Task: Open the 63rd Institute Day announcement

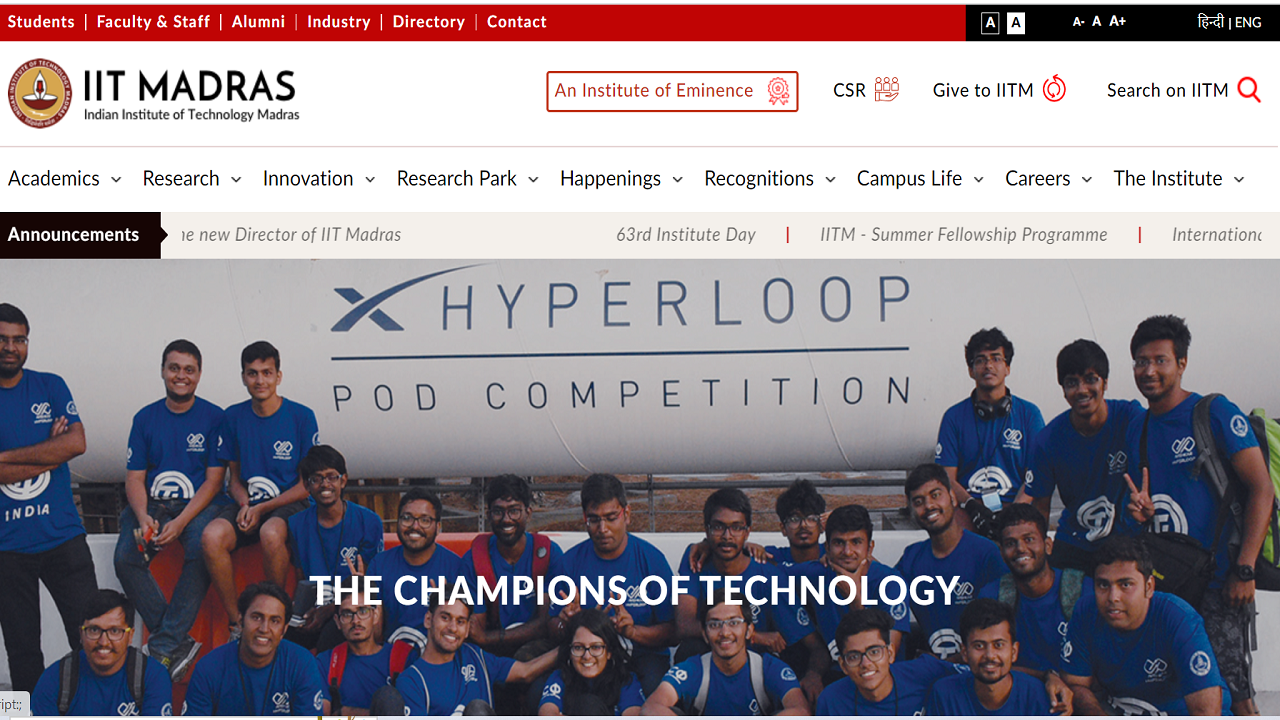Action: tap(685, 235)
